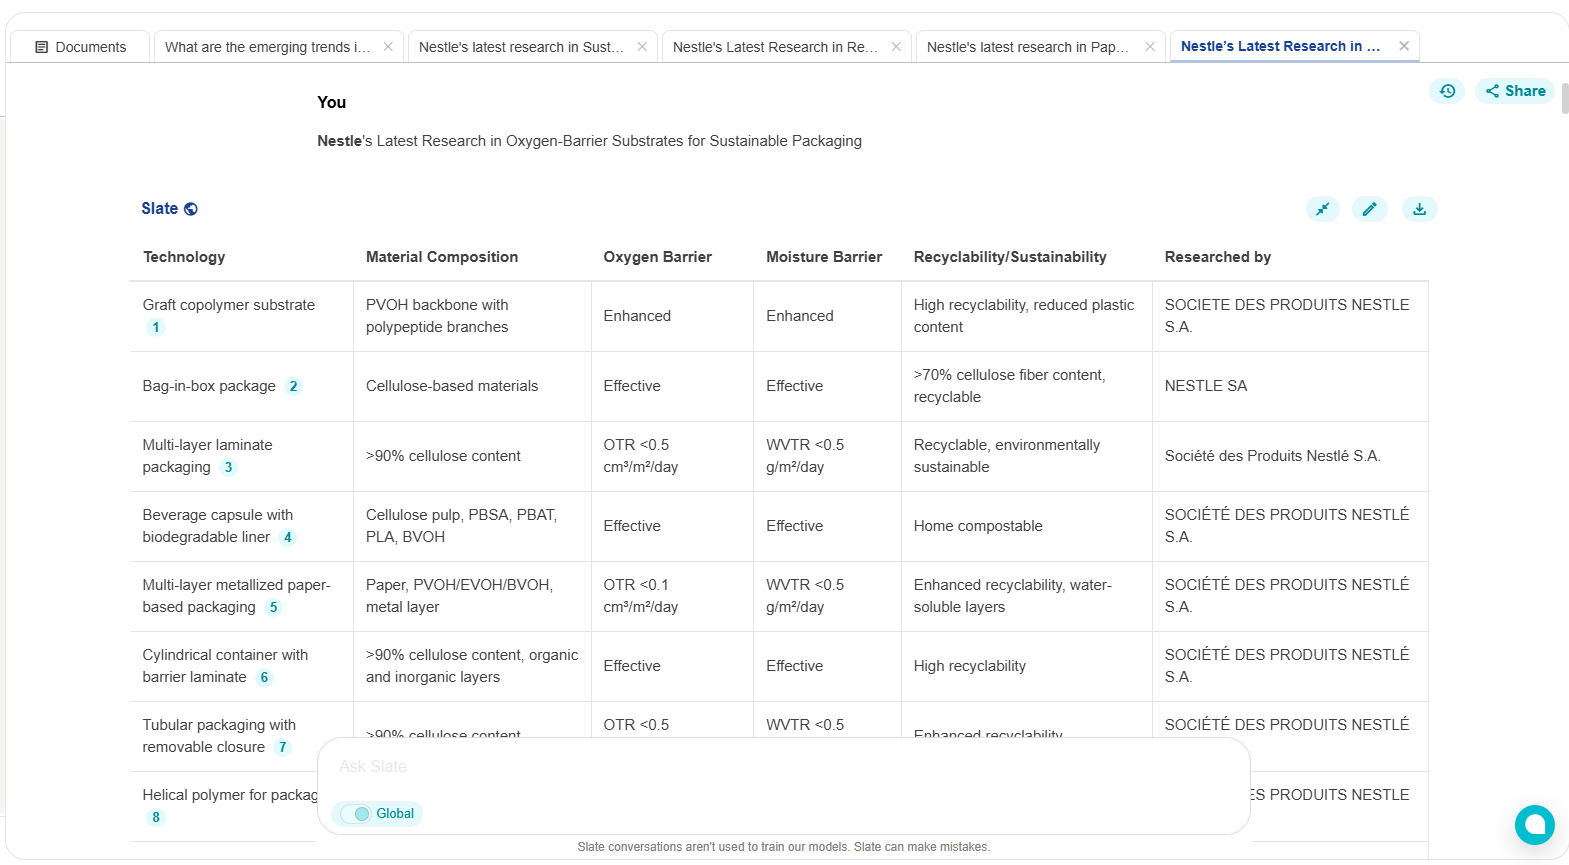1569x865 pixels.
Task: Toggle the Global switch
Action: [355, 814]
